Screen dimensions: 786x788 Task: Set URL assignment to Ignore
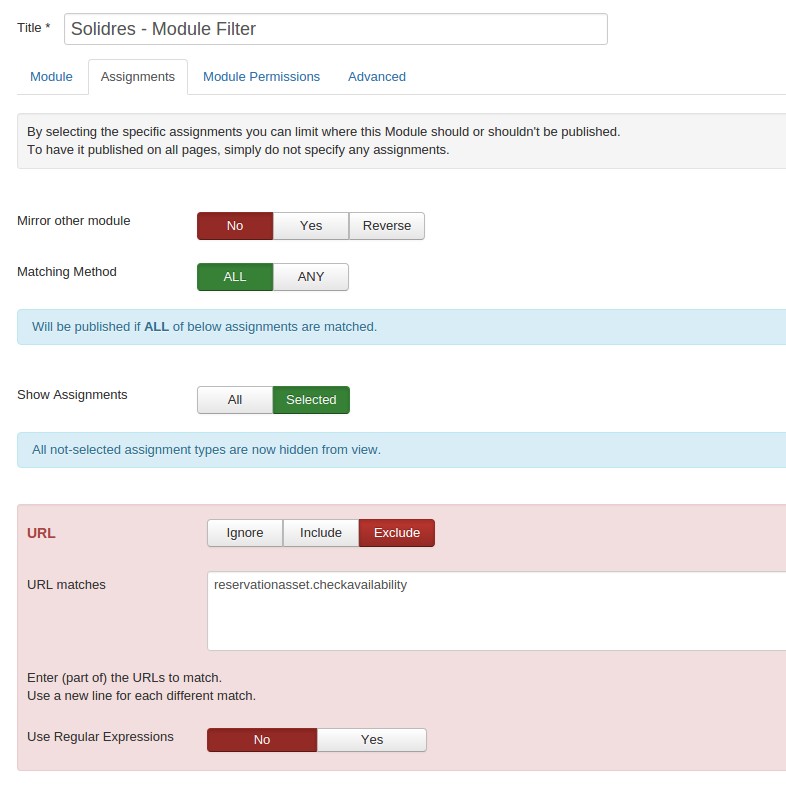pyautogui.click(x=245, y=533)
